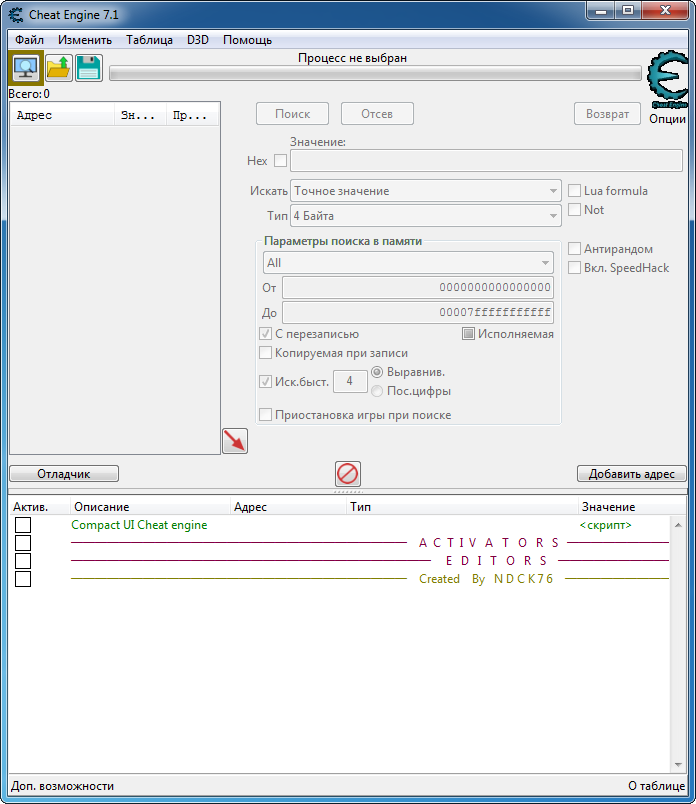Click Доп. возможности in the status bar
This screenshot has height=804, width=696.
[x=63, y=786]
